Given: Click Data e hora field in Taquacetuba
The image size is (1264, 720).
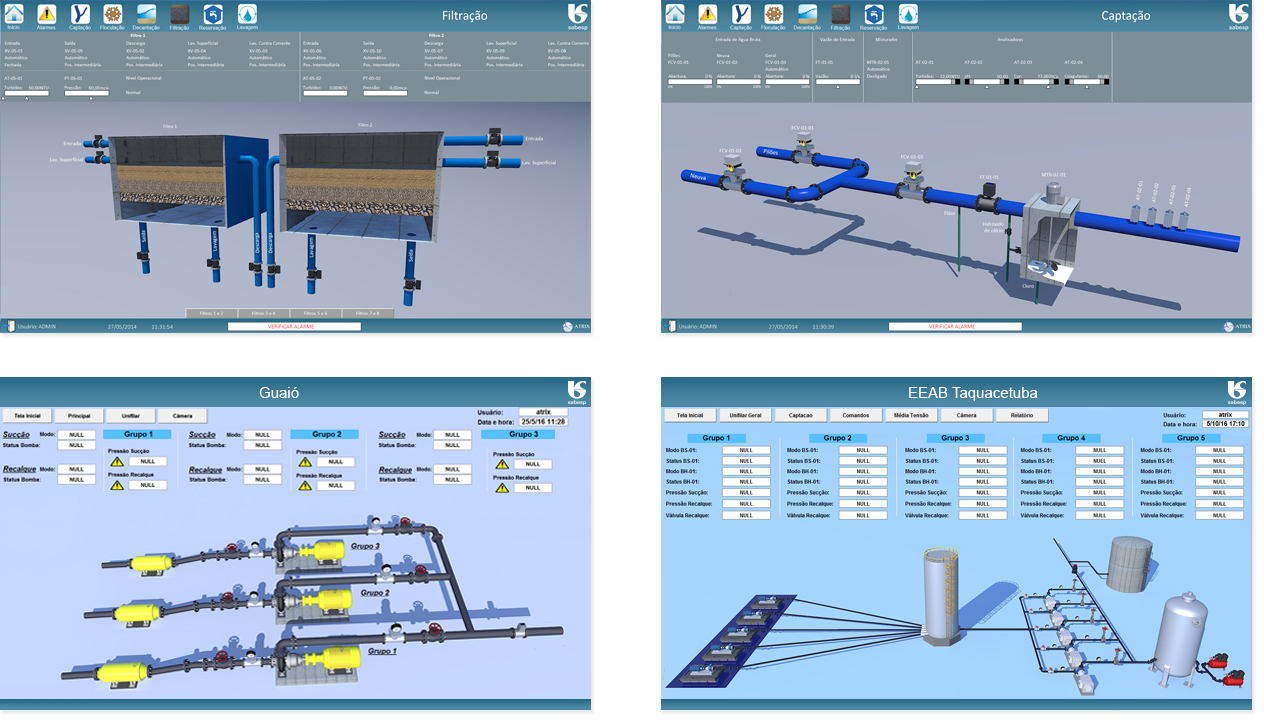Looking at the screenshot, I should pos(1225,423).
